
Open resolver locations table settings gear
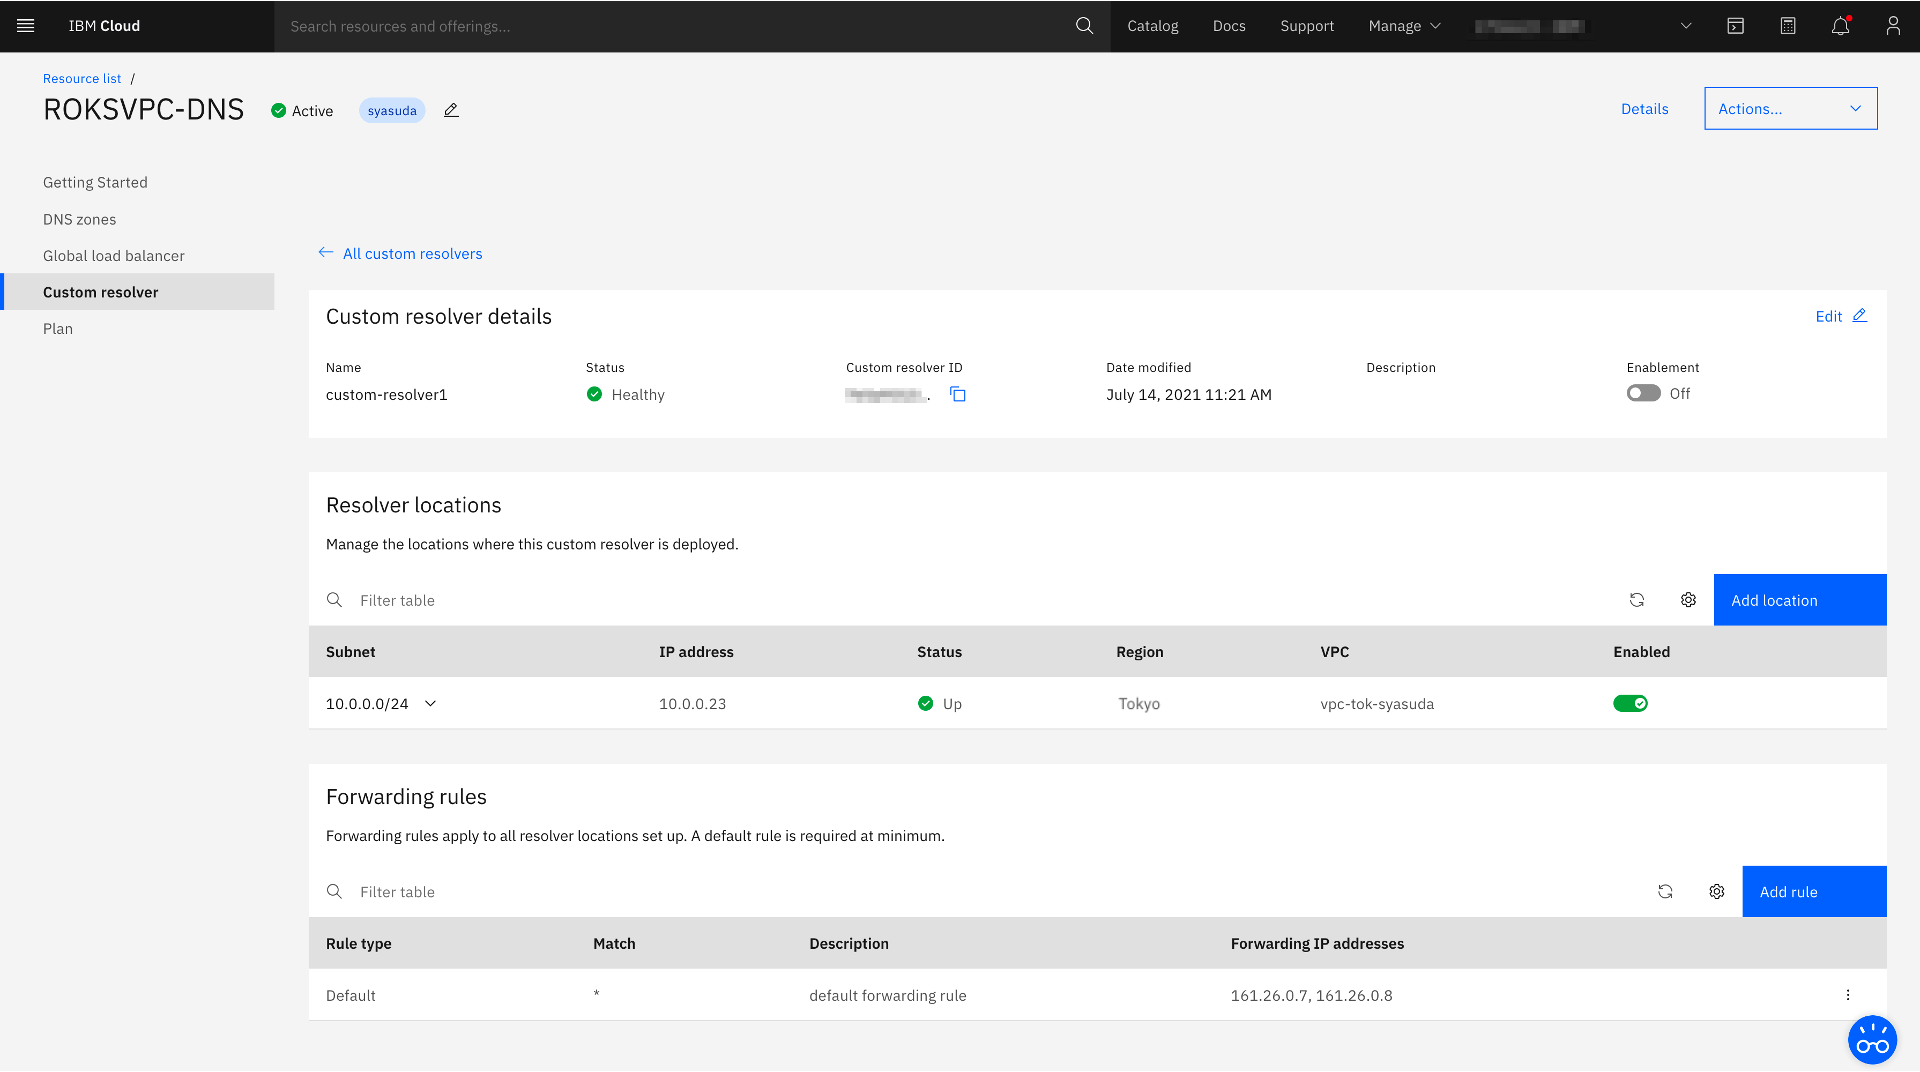click(x=1688, y=600)
